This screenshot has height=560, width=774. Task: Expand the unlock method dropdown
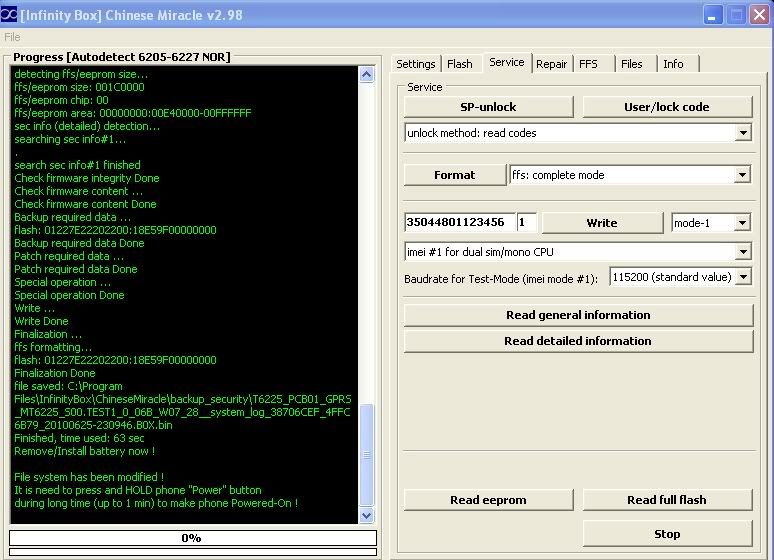coord(742,133)
